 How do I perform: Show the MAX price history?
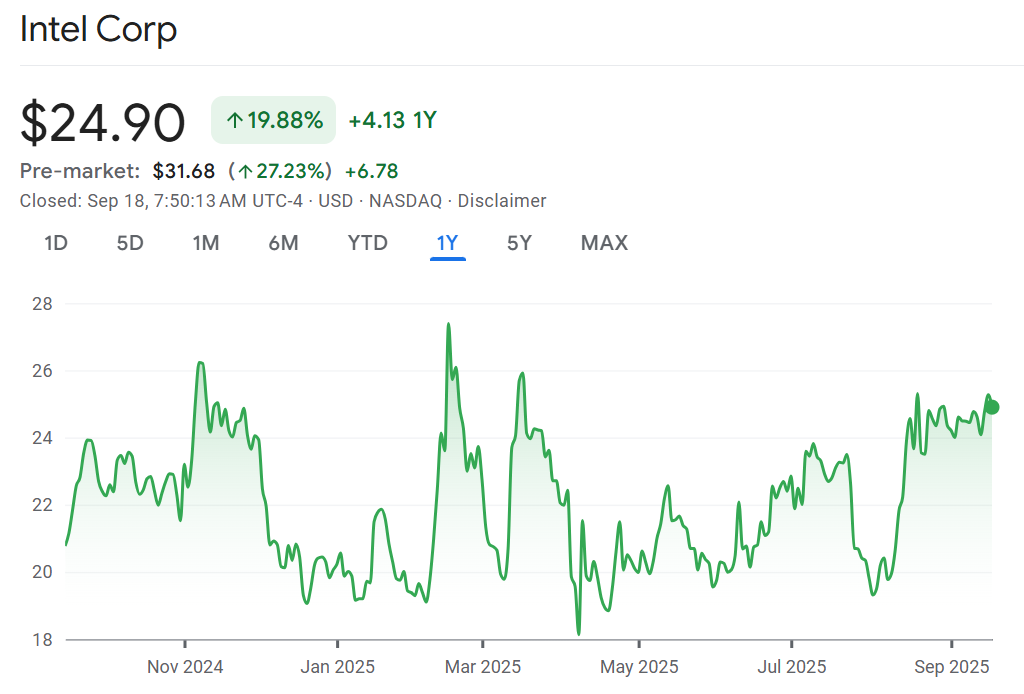[605, 243]
